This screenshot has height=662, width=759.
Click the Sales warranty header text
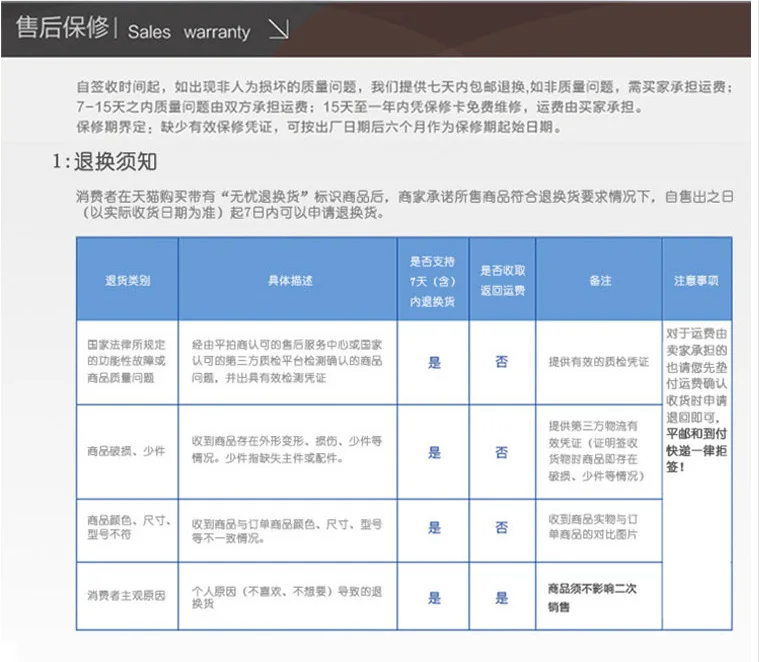pos(189,32)
